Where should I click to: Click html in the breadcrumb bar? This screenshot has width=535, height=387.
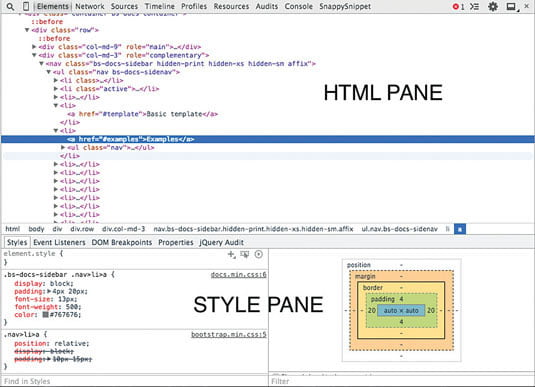point(13,229)
